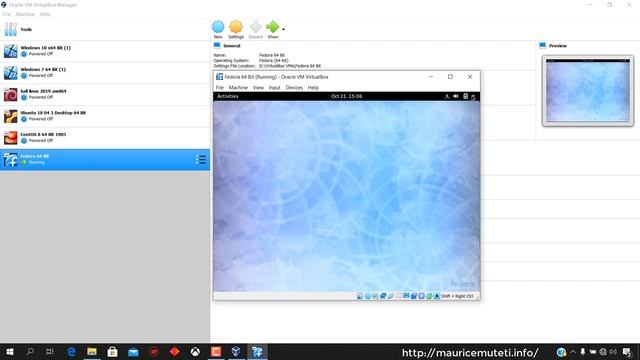The height and width of the screenshot is (360, 640).
Task: Click the green mouse integration status icon
Action: coord(429,296)
